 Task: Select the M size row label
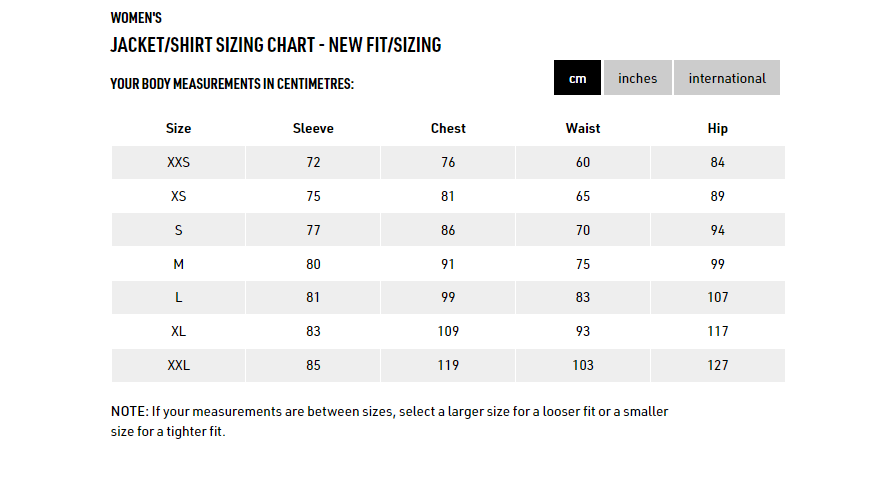178,264
